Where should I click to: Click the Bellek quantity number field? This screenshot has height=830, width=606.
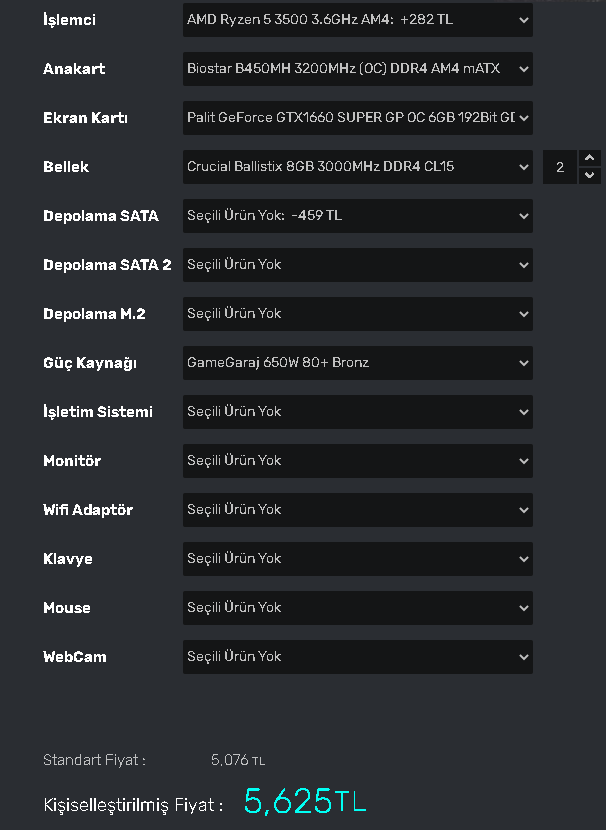coord(560,167)
